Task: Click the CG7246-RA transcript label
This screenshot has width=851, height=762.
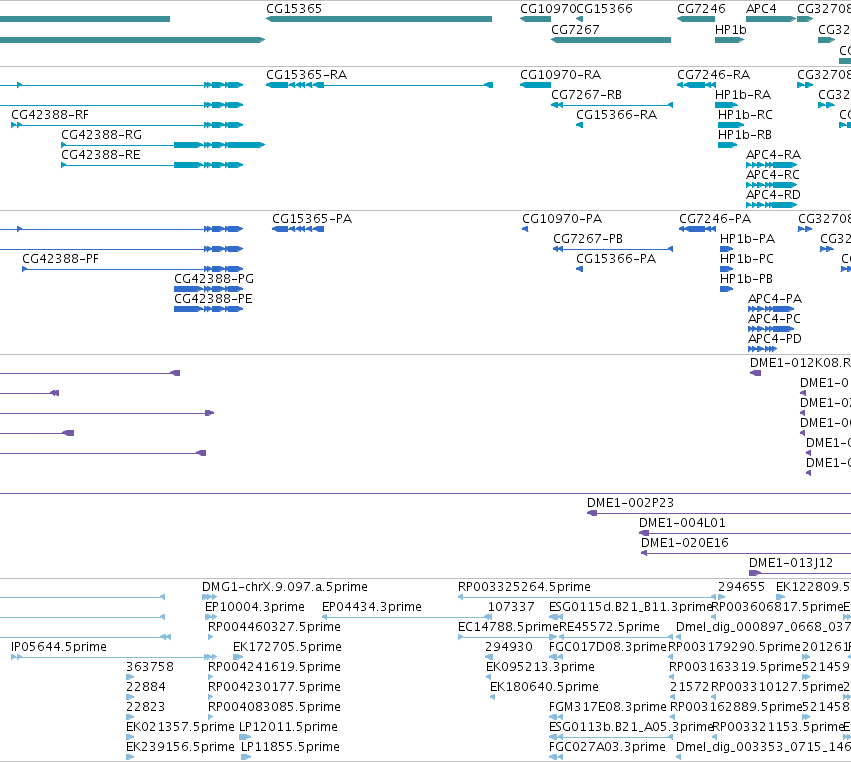Action: click(x=713, y=74)
